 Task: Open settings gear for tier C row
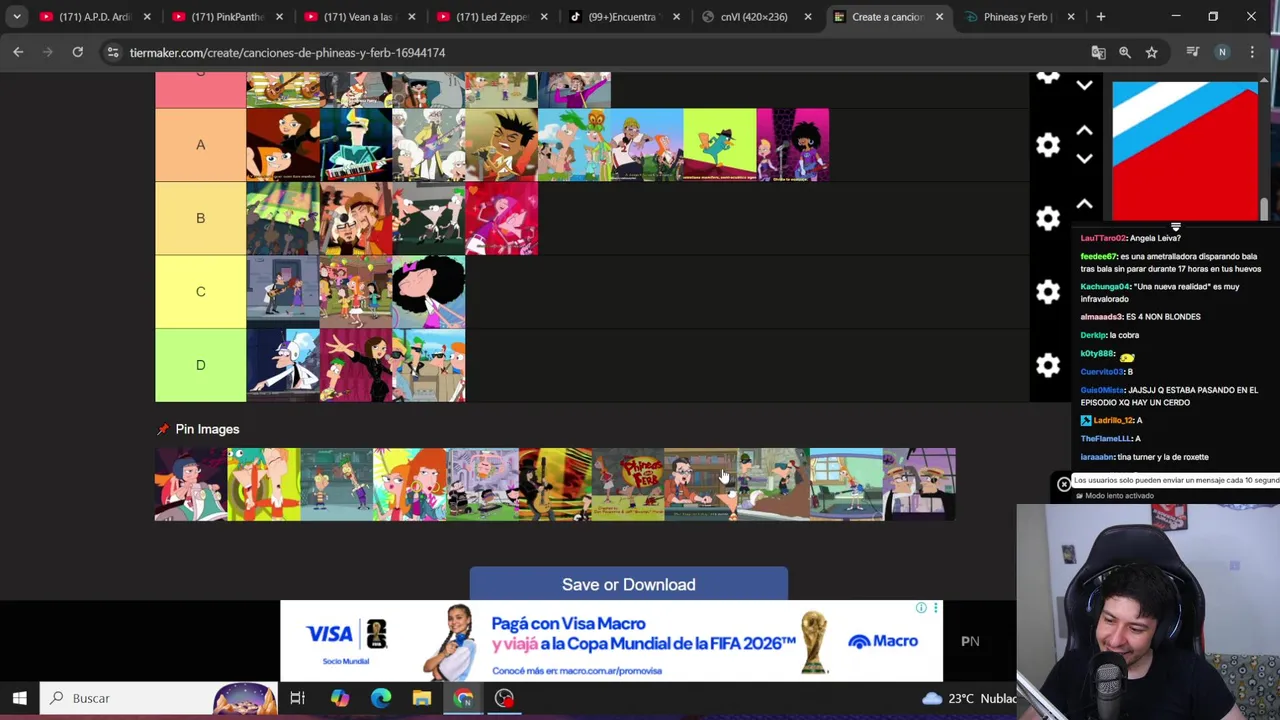point(1047,291)
